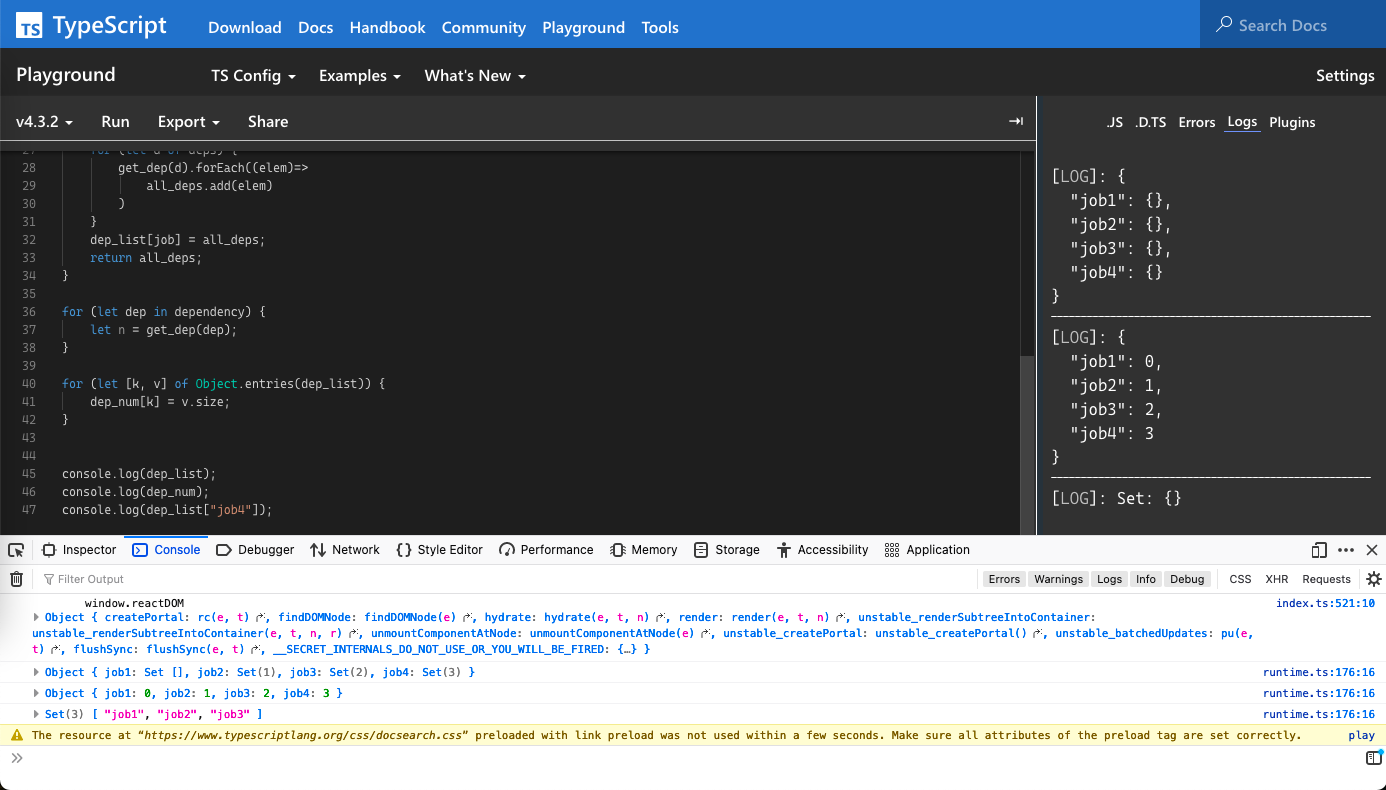The image size is (1386, 790).
Task: Open index.ts:521:10 source link
Action: [x=1325, y=603]
